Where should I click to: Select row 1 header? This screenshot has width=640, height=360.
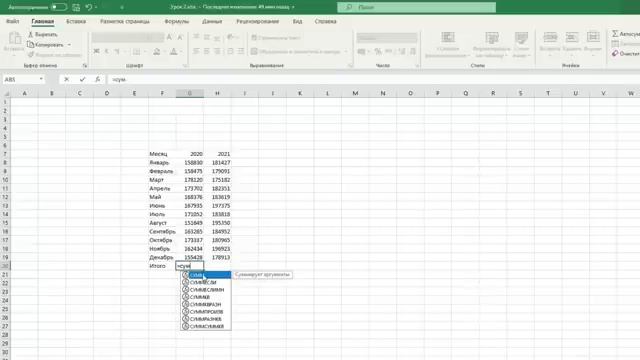(x=5, y=102)
